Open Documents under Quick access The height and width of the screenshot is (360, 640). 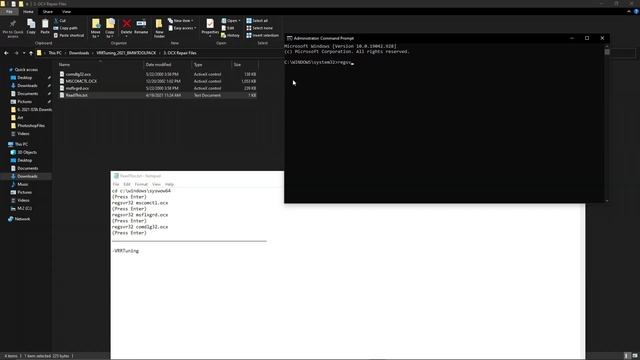[x=27, y=93]
